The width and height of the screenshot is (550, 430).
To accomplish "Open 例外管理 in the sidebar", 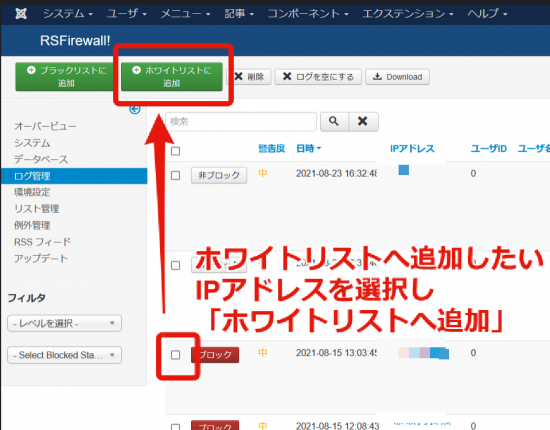I will (32, 225).
